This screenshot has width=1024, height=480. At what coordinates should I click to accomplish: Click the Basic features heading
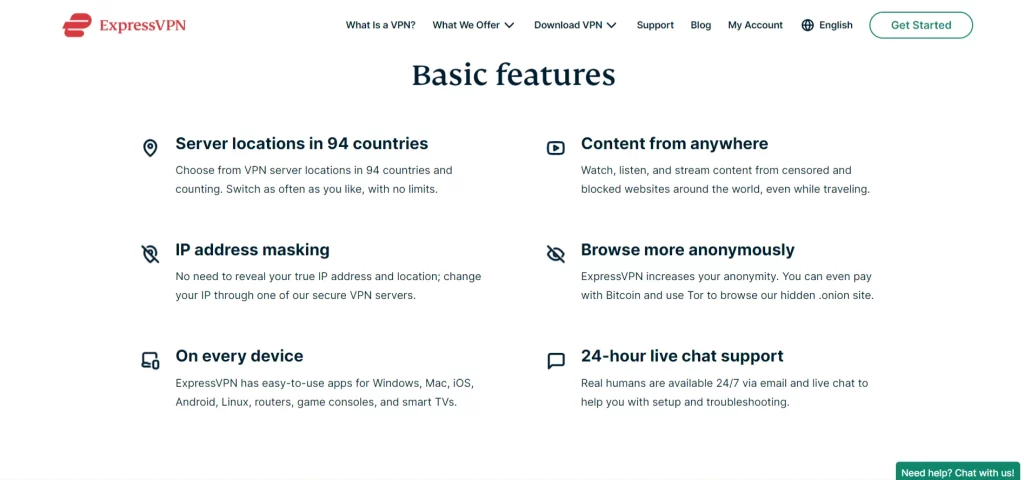513,75
